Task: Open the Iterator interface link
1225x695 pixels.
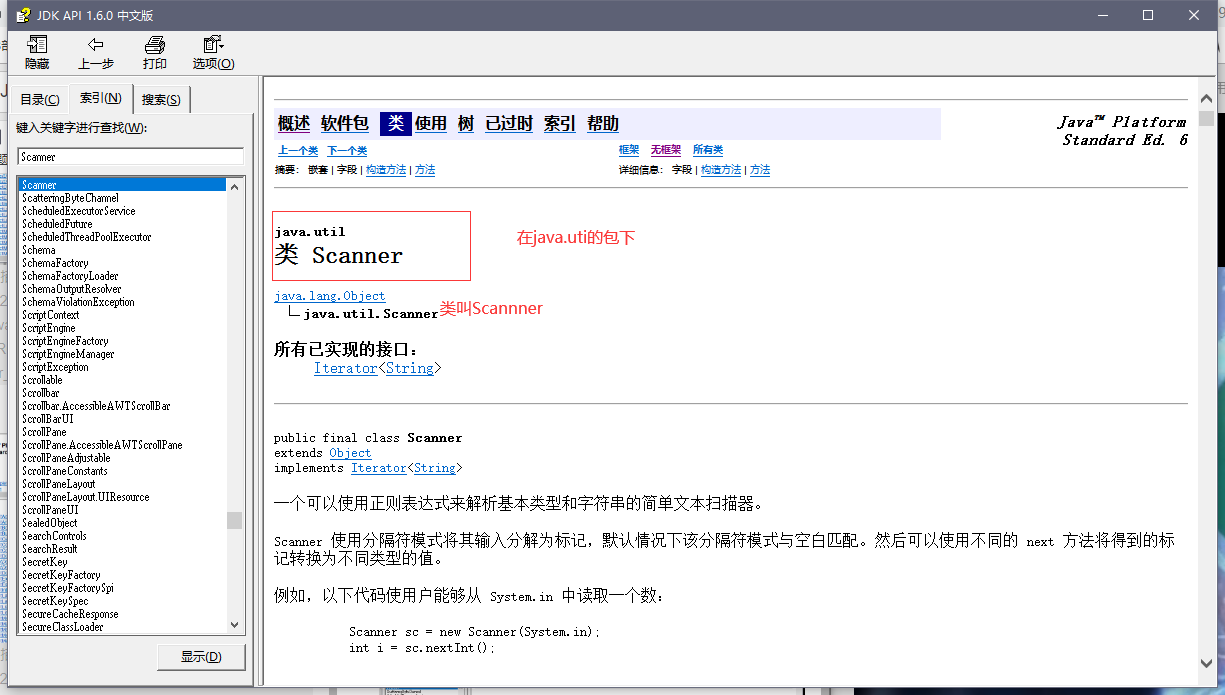Action: point(345,368)
